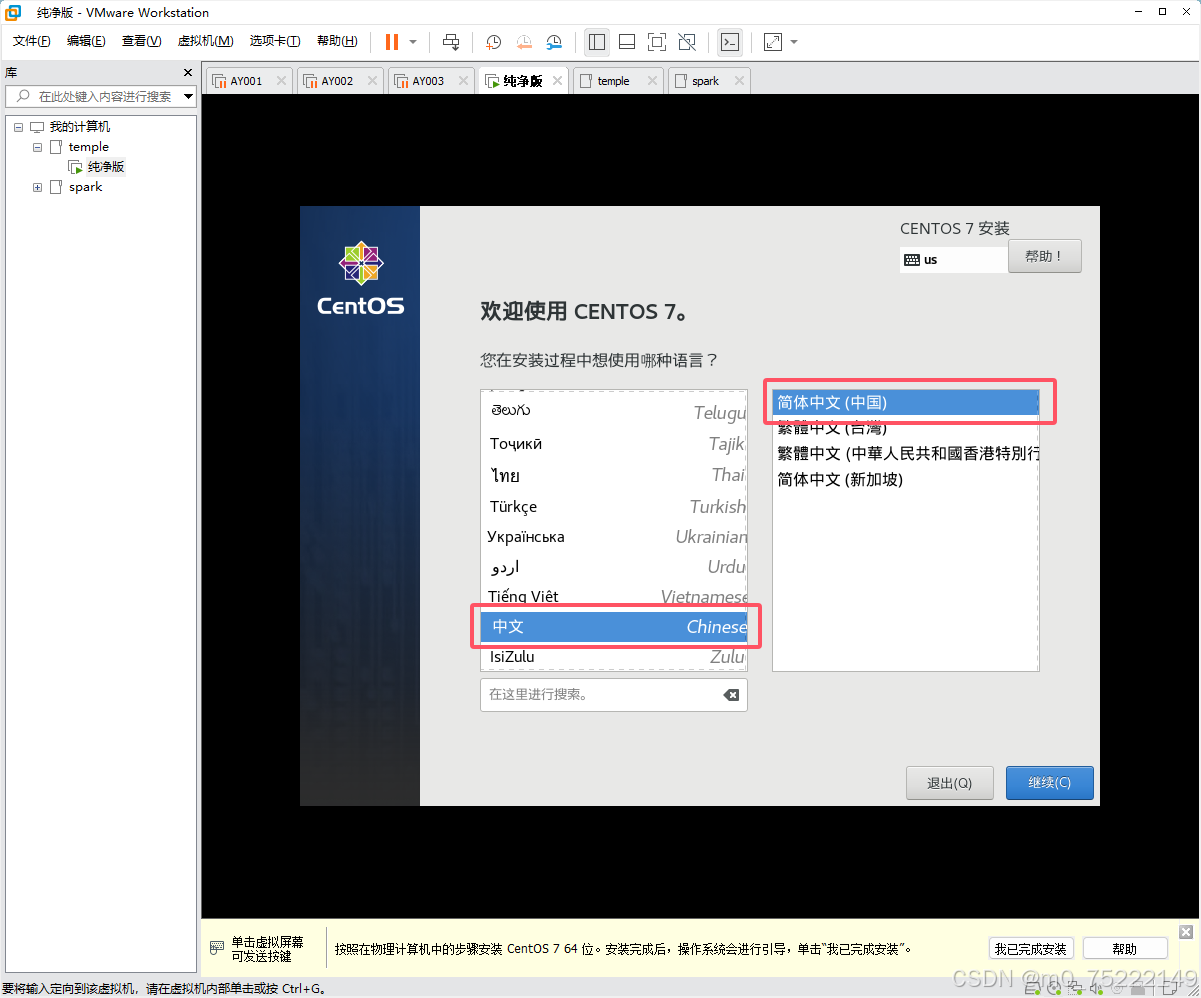
Task: Collapse the temple folder in the library
Action: click(38, 147)
